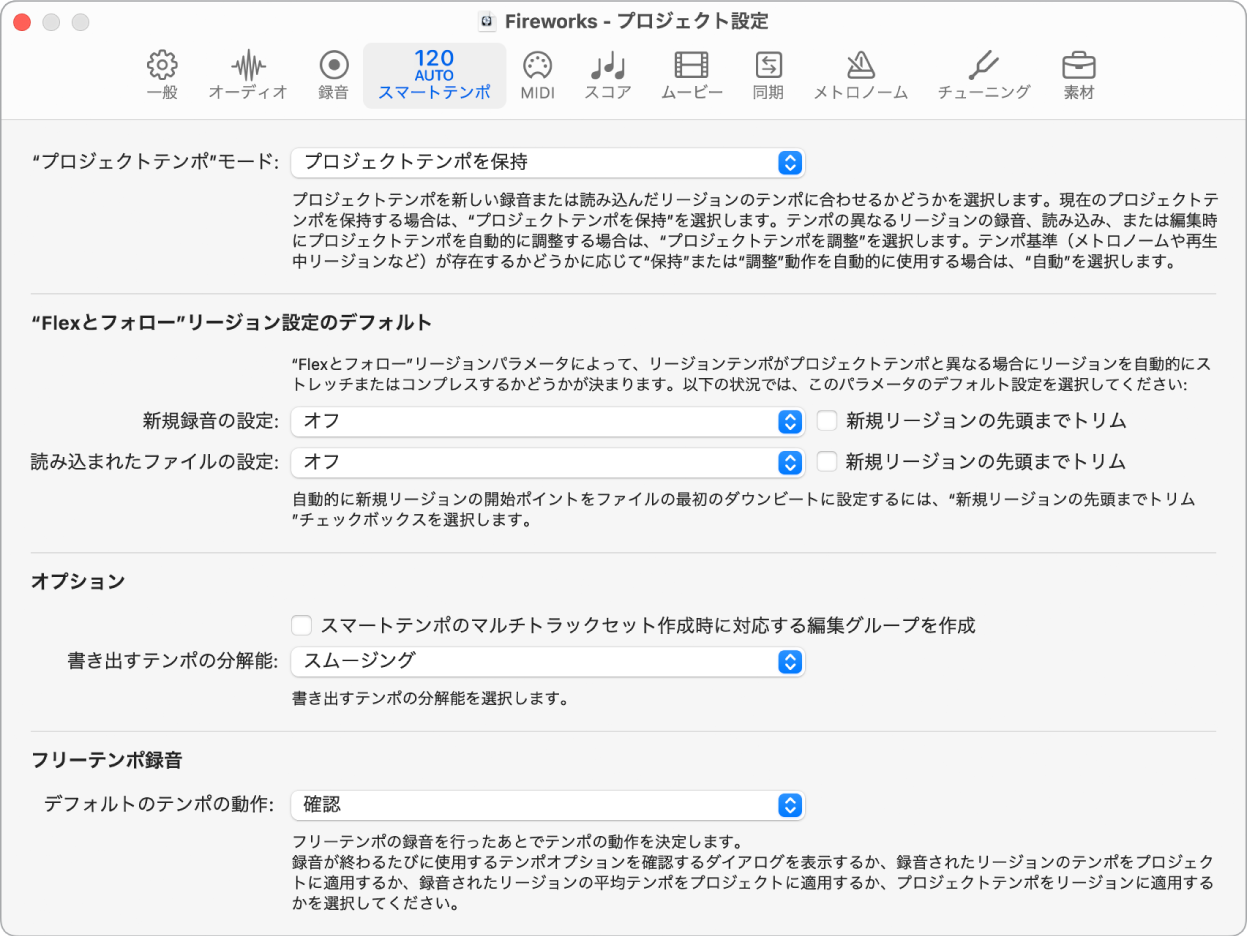
Task: Enable trim checkbox beside 新規録音の設定
Action: click(x=826, y=421)
